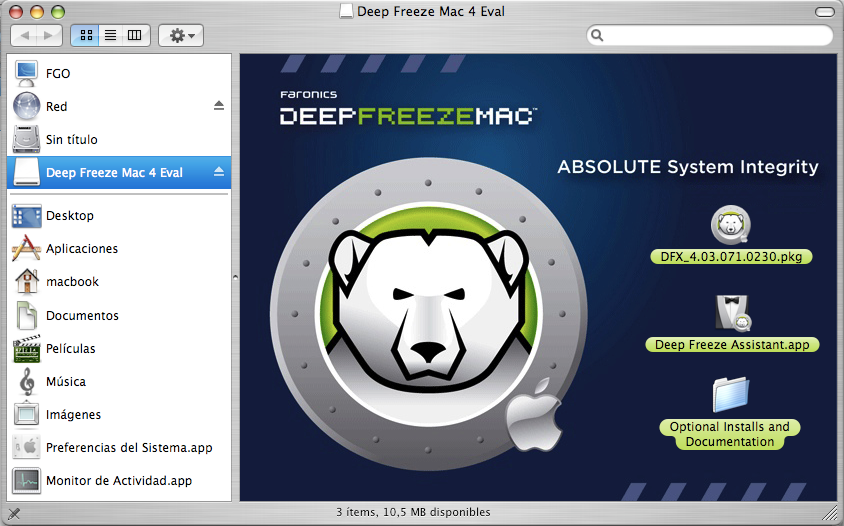
Task: Open the Sin título hard drive
Action: coord(119,139)
